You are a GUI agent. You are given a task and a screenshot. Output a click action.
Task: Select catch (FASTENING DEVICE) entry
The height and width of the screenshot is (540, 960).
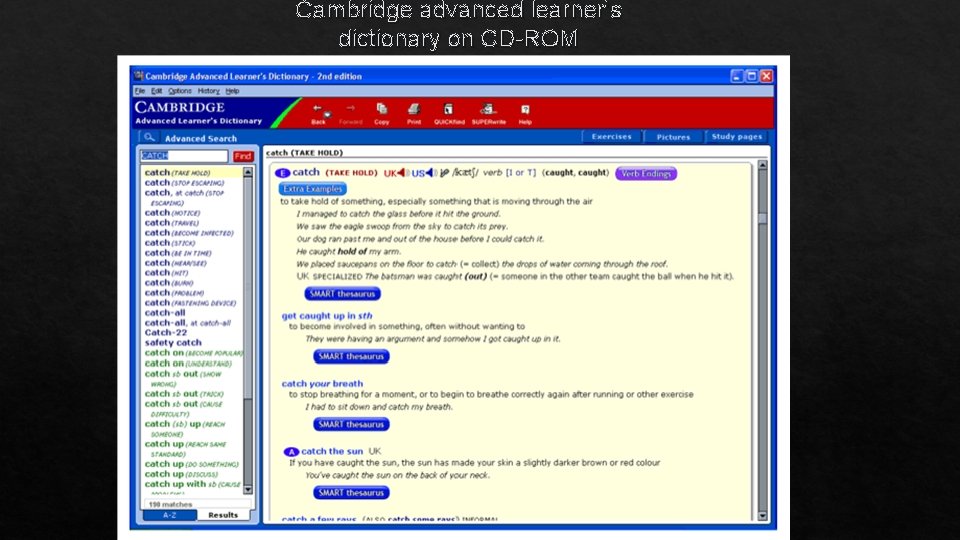coord(190,303)
